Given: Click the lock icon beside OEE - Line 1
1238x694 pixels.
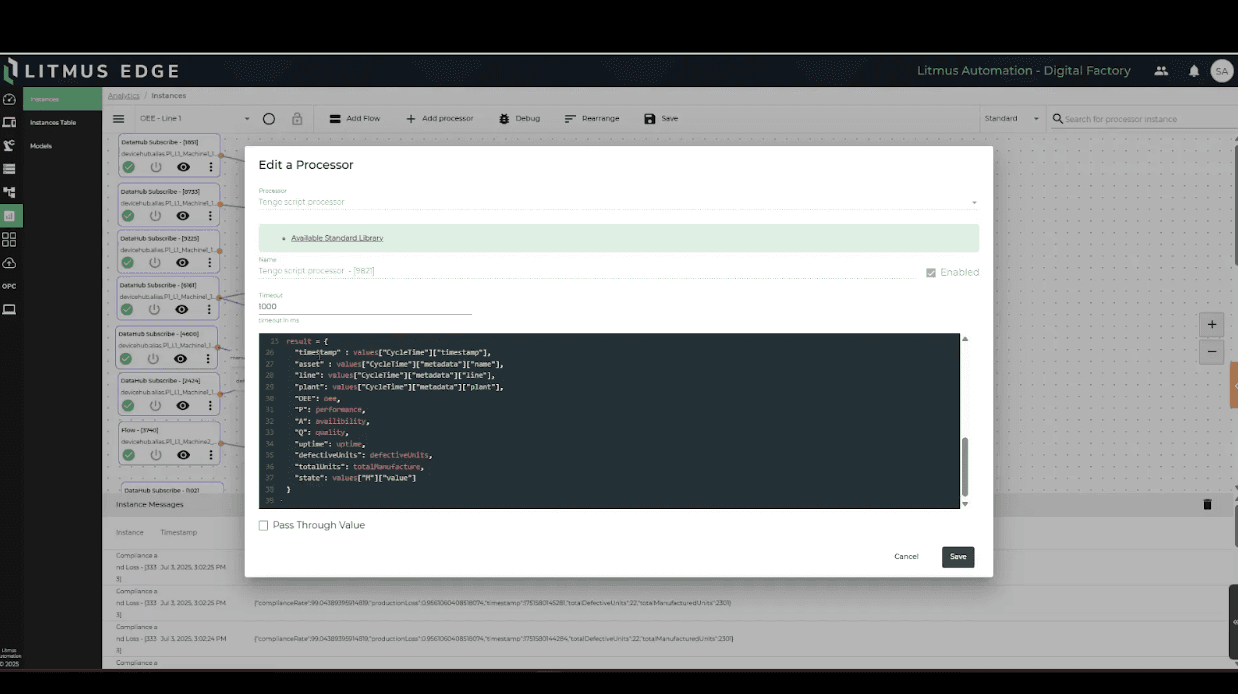Looking at the screenshot, I should pyautogui.click(x=297, y=119).
